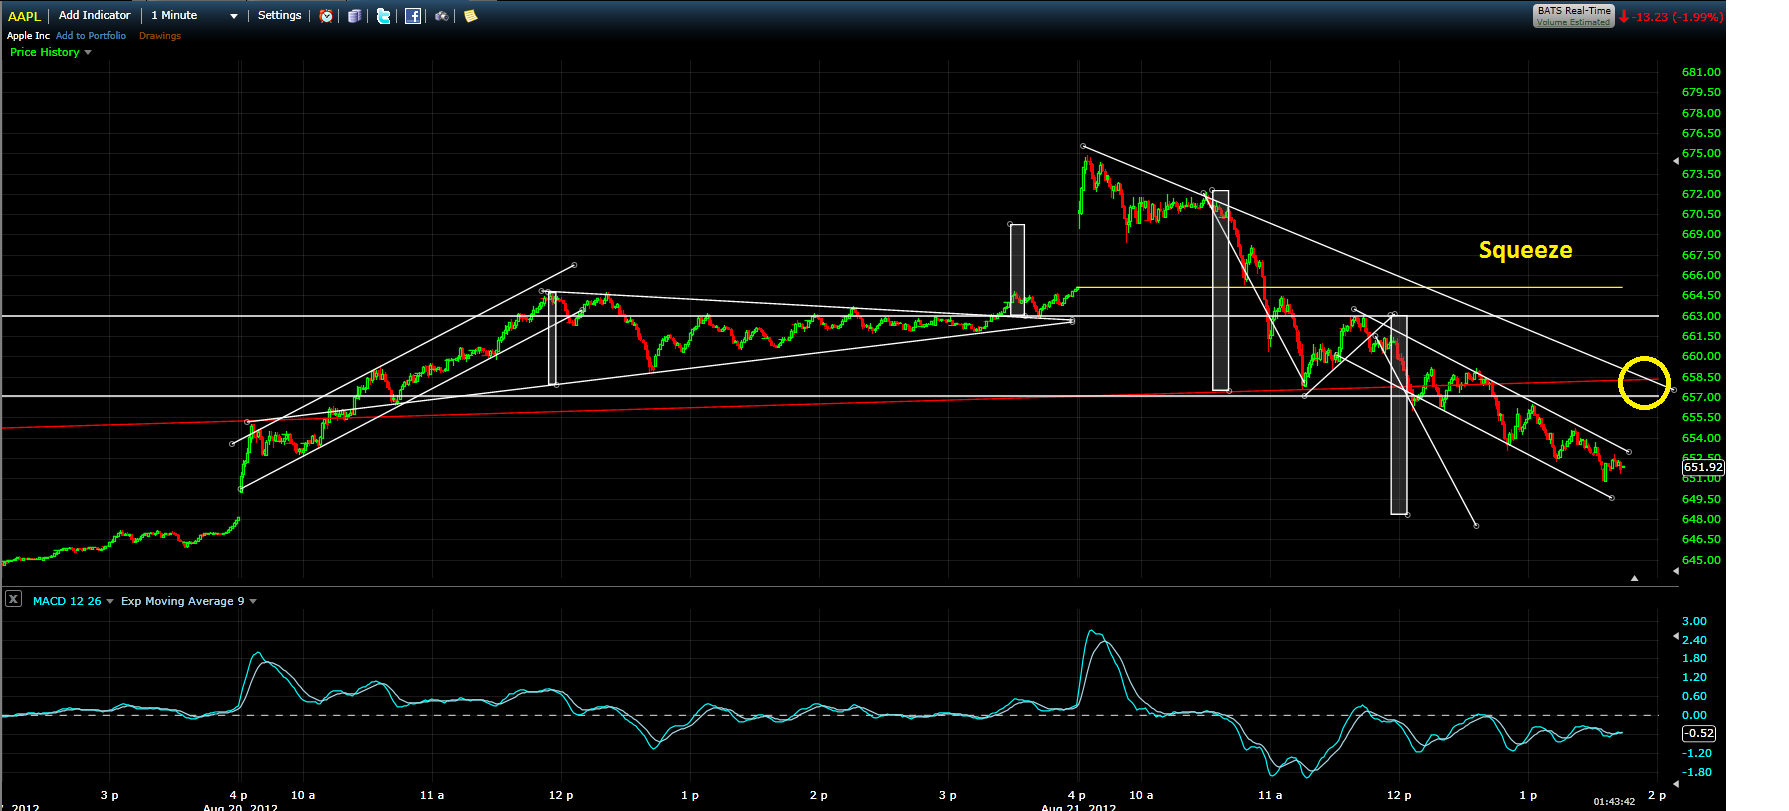The image size is (1789, 811).
Task: Open the yellow sticky note icon
Action: click(x=470, y=16)
